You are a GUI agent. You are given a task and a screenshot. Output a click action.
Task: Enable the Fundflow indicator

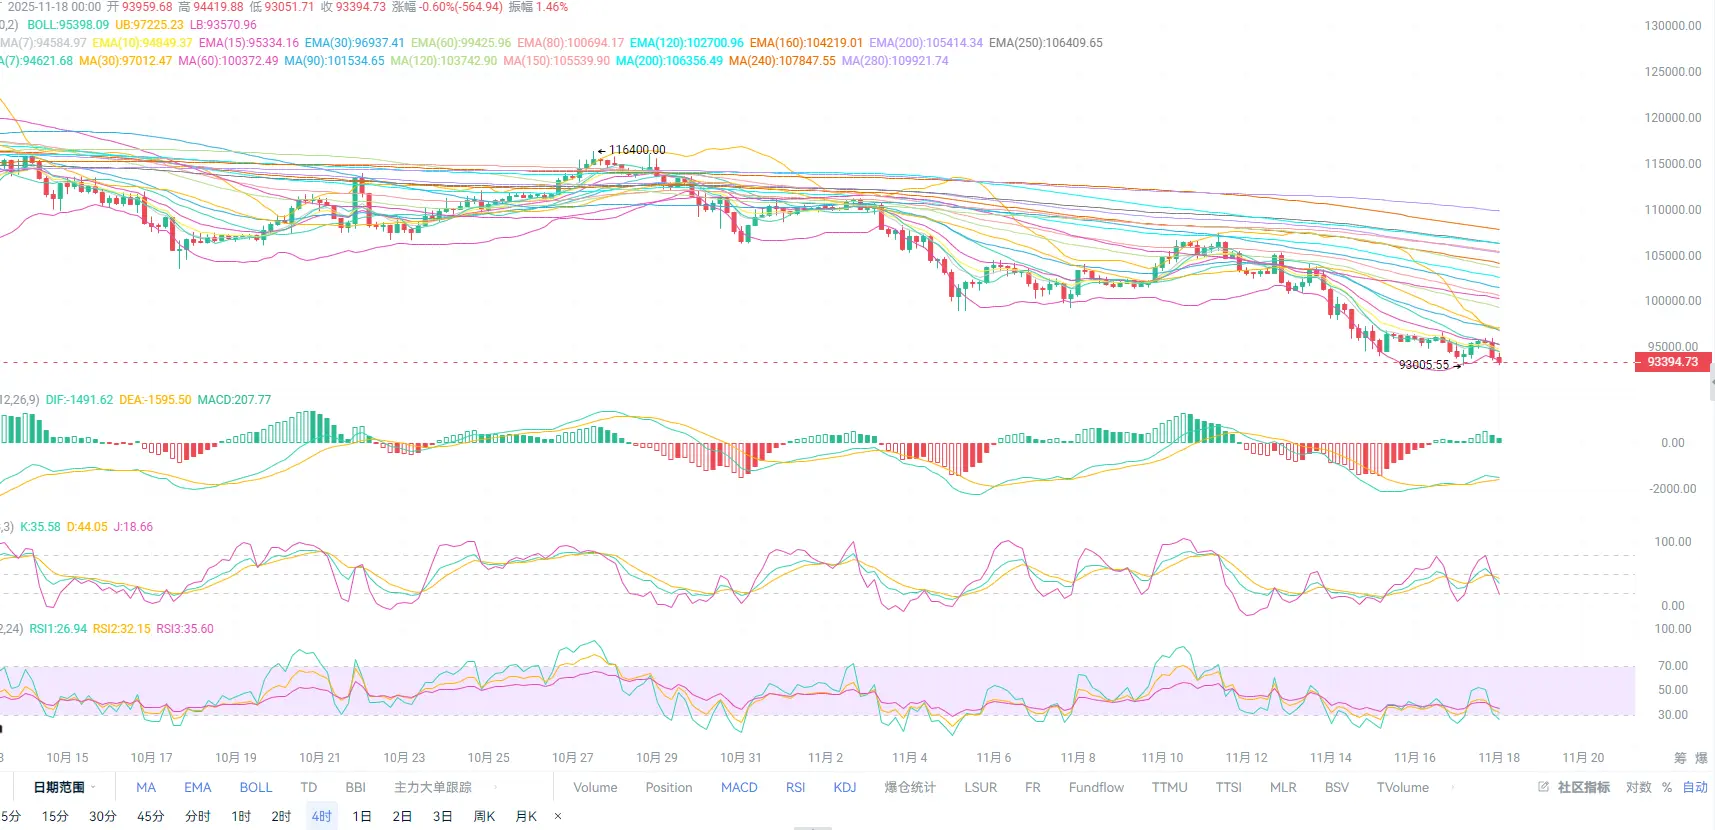(1096, 787)
